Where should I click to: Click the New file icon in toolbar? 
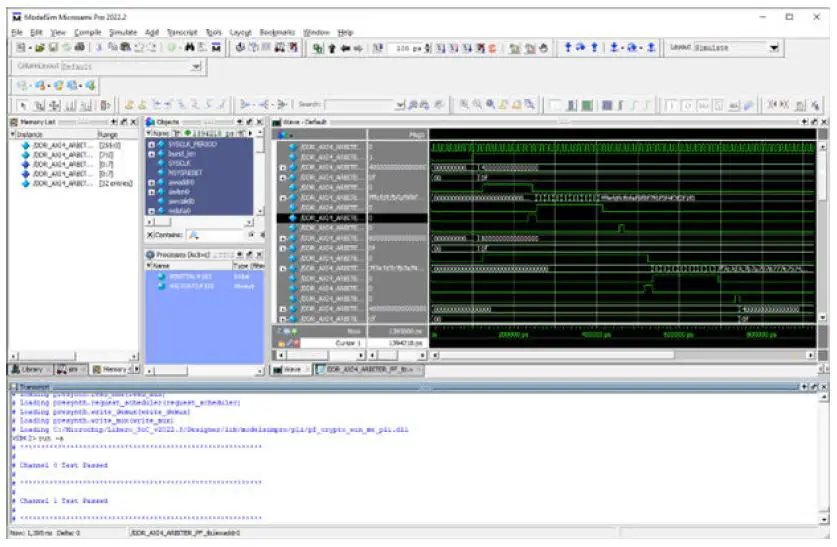[x=20, y=48]
